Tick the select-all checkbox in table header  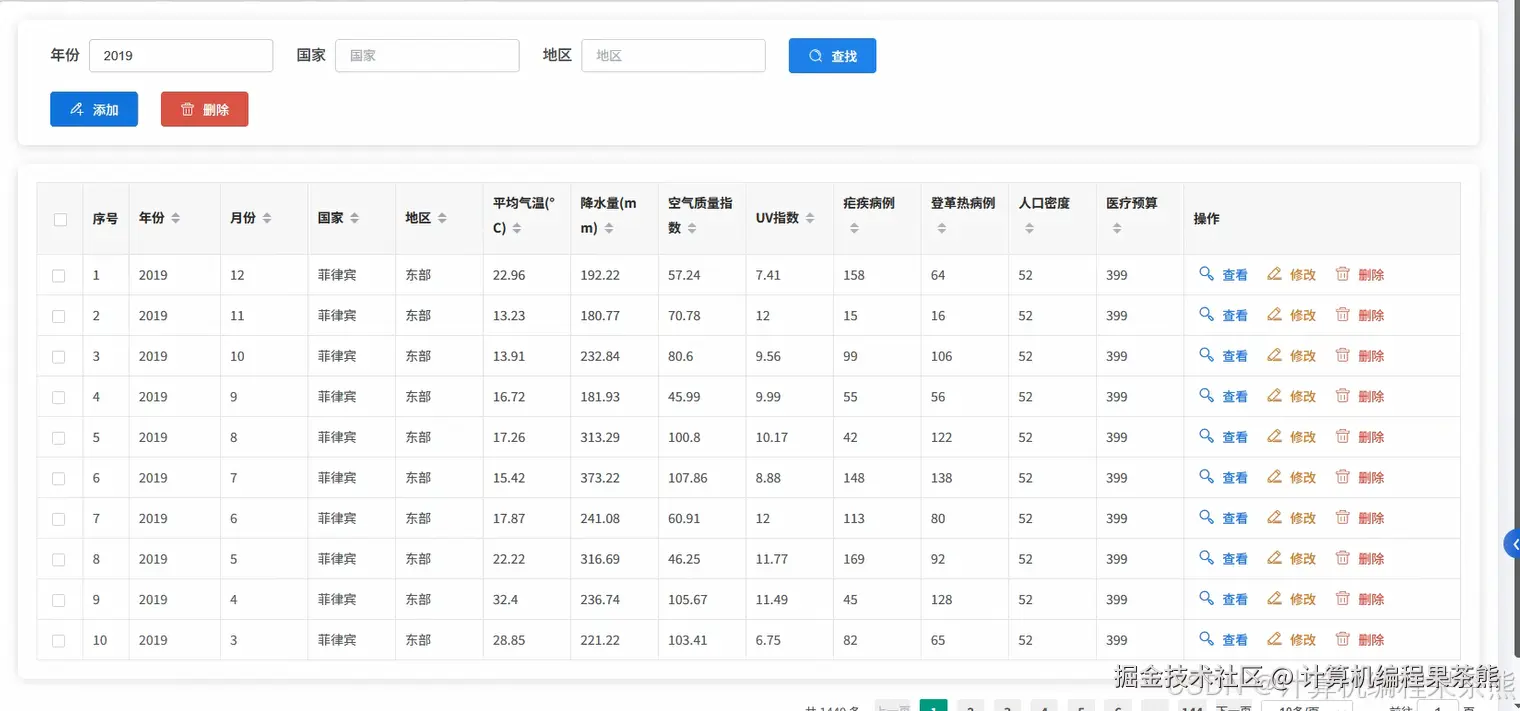pos(60,219)
